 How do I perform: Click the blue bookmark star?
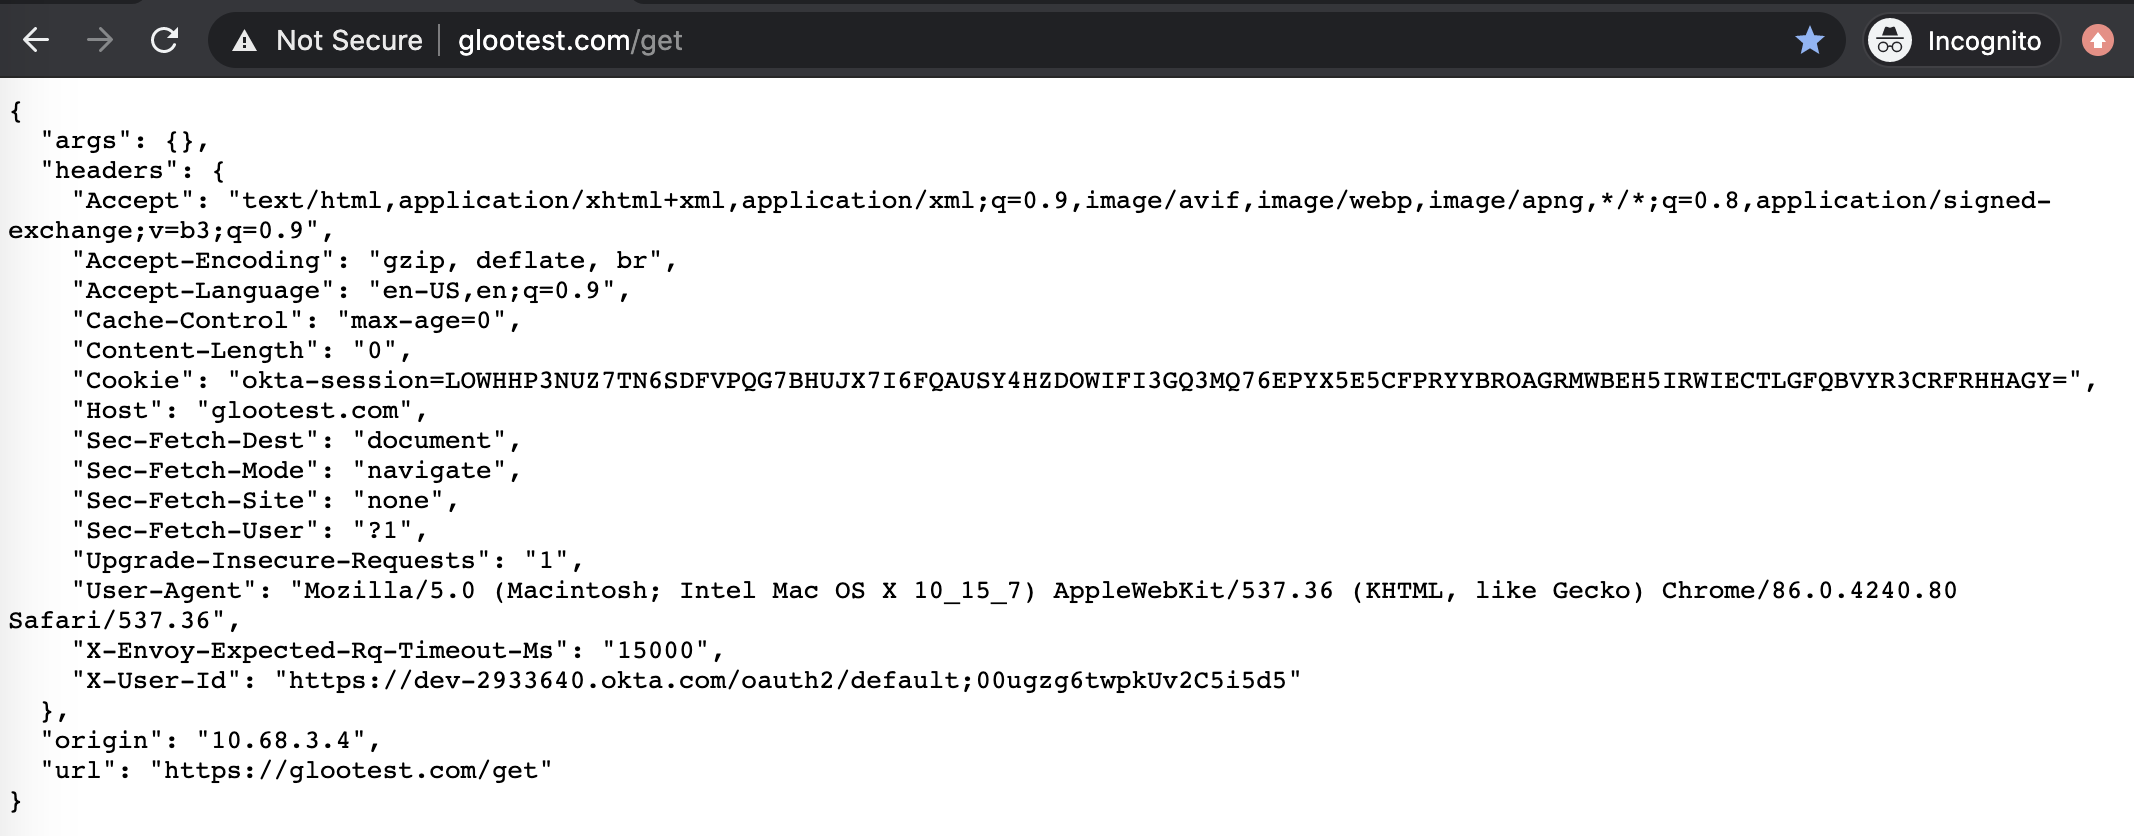1809,41
